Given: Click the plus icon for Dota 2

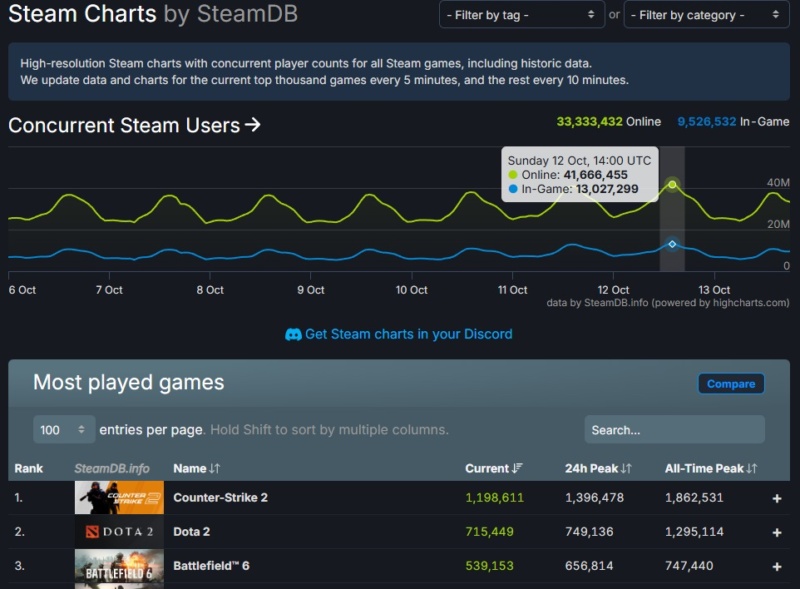Looking at the screenshot, I should click(777, 532).
